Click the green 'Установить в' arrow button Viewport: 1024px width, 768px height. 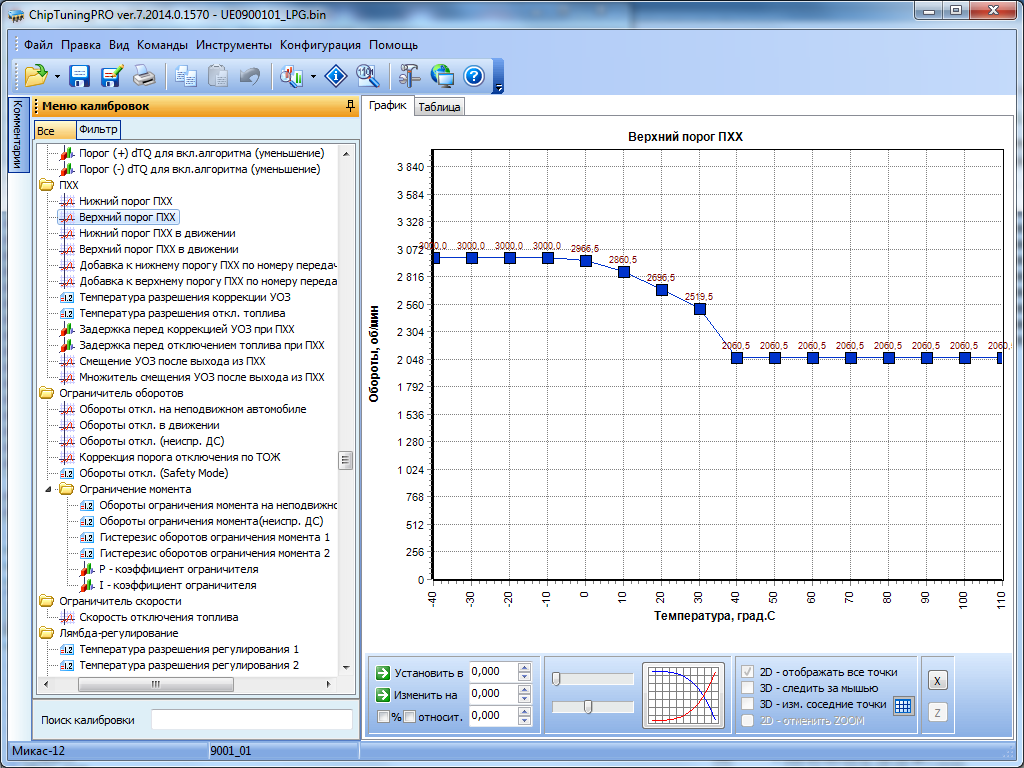(x=383, y=672)
